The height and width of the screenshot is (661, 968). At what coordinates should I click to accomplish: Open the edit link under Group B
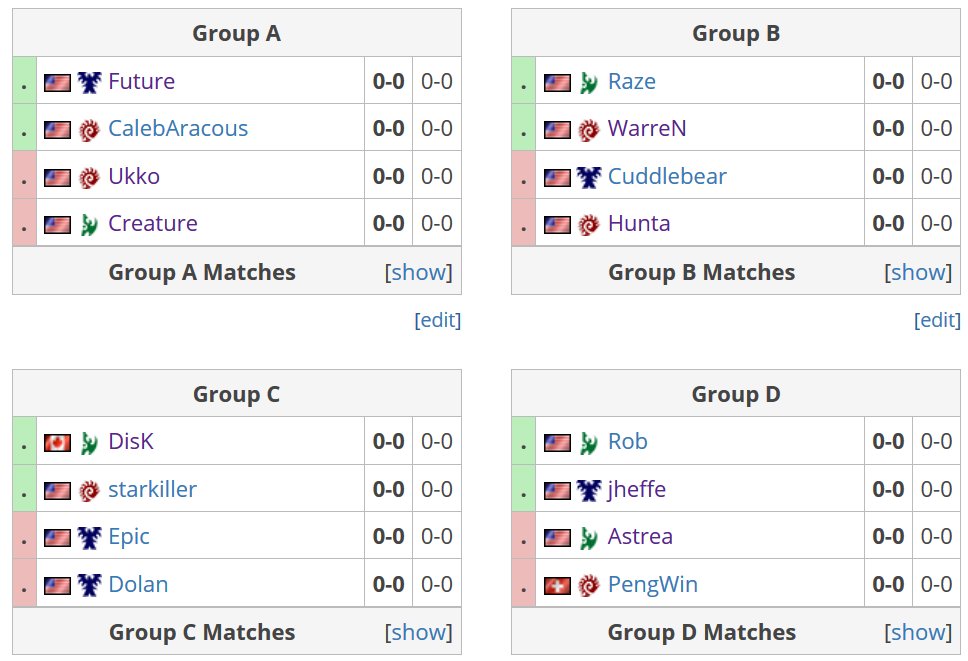pyautogui.click(x=937, y=320)
